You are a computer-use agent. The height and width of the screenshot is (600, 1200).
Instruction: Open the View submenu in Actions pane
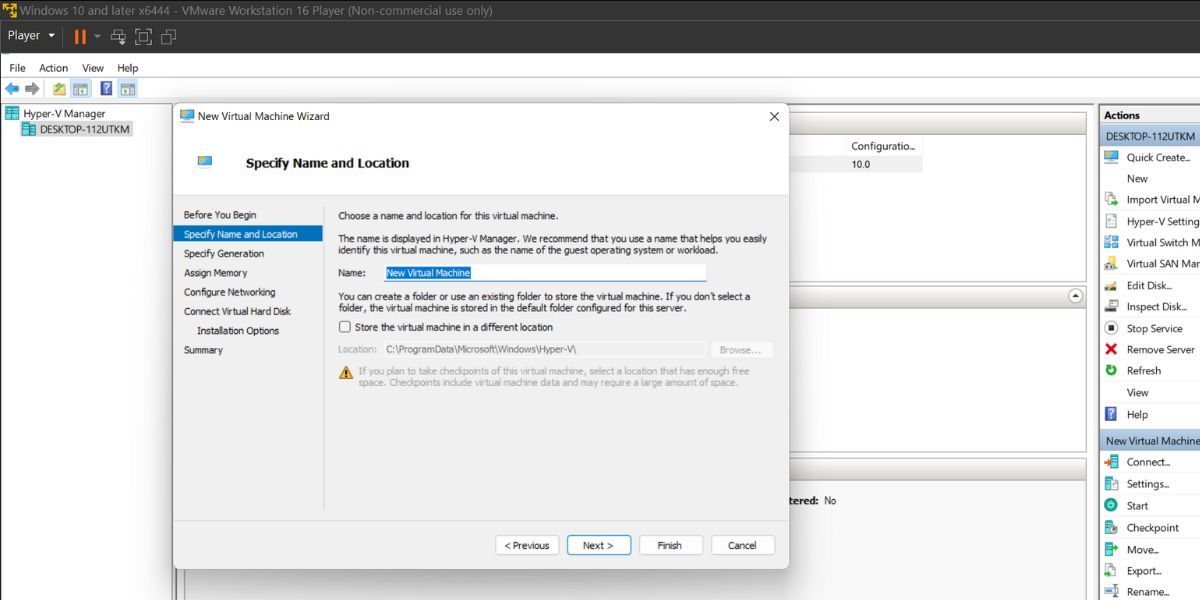(x=1138, y=392)
